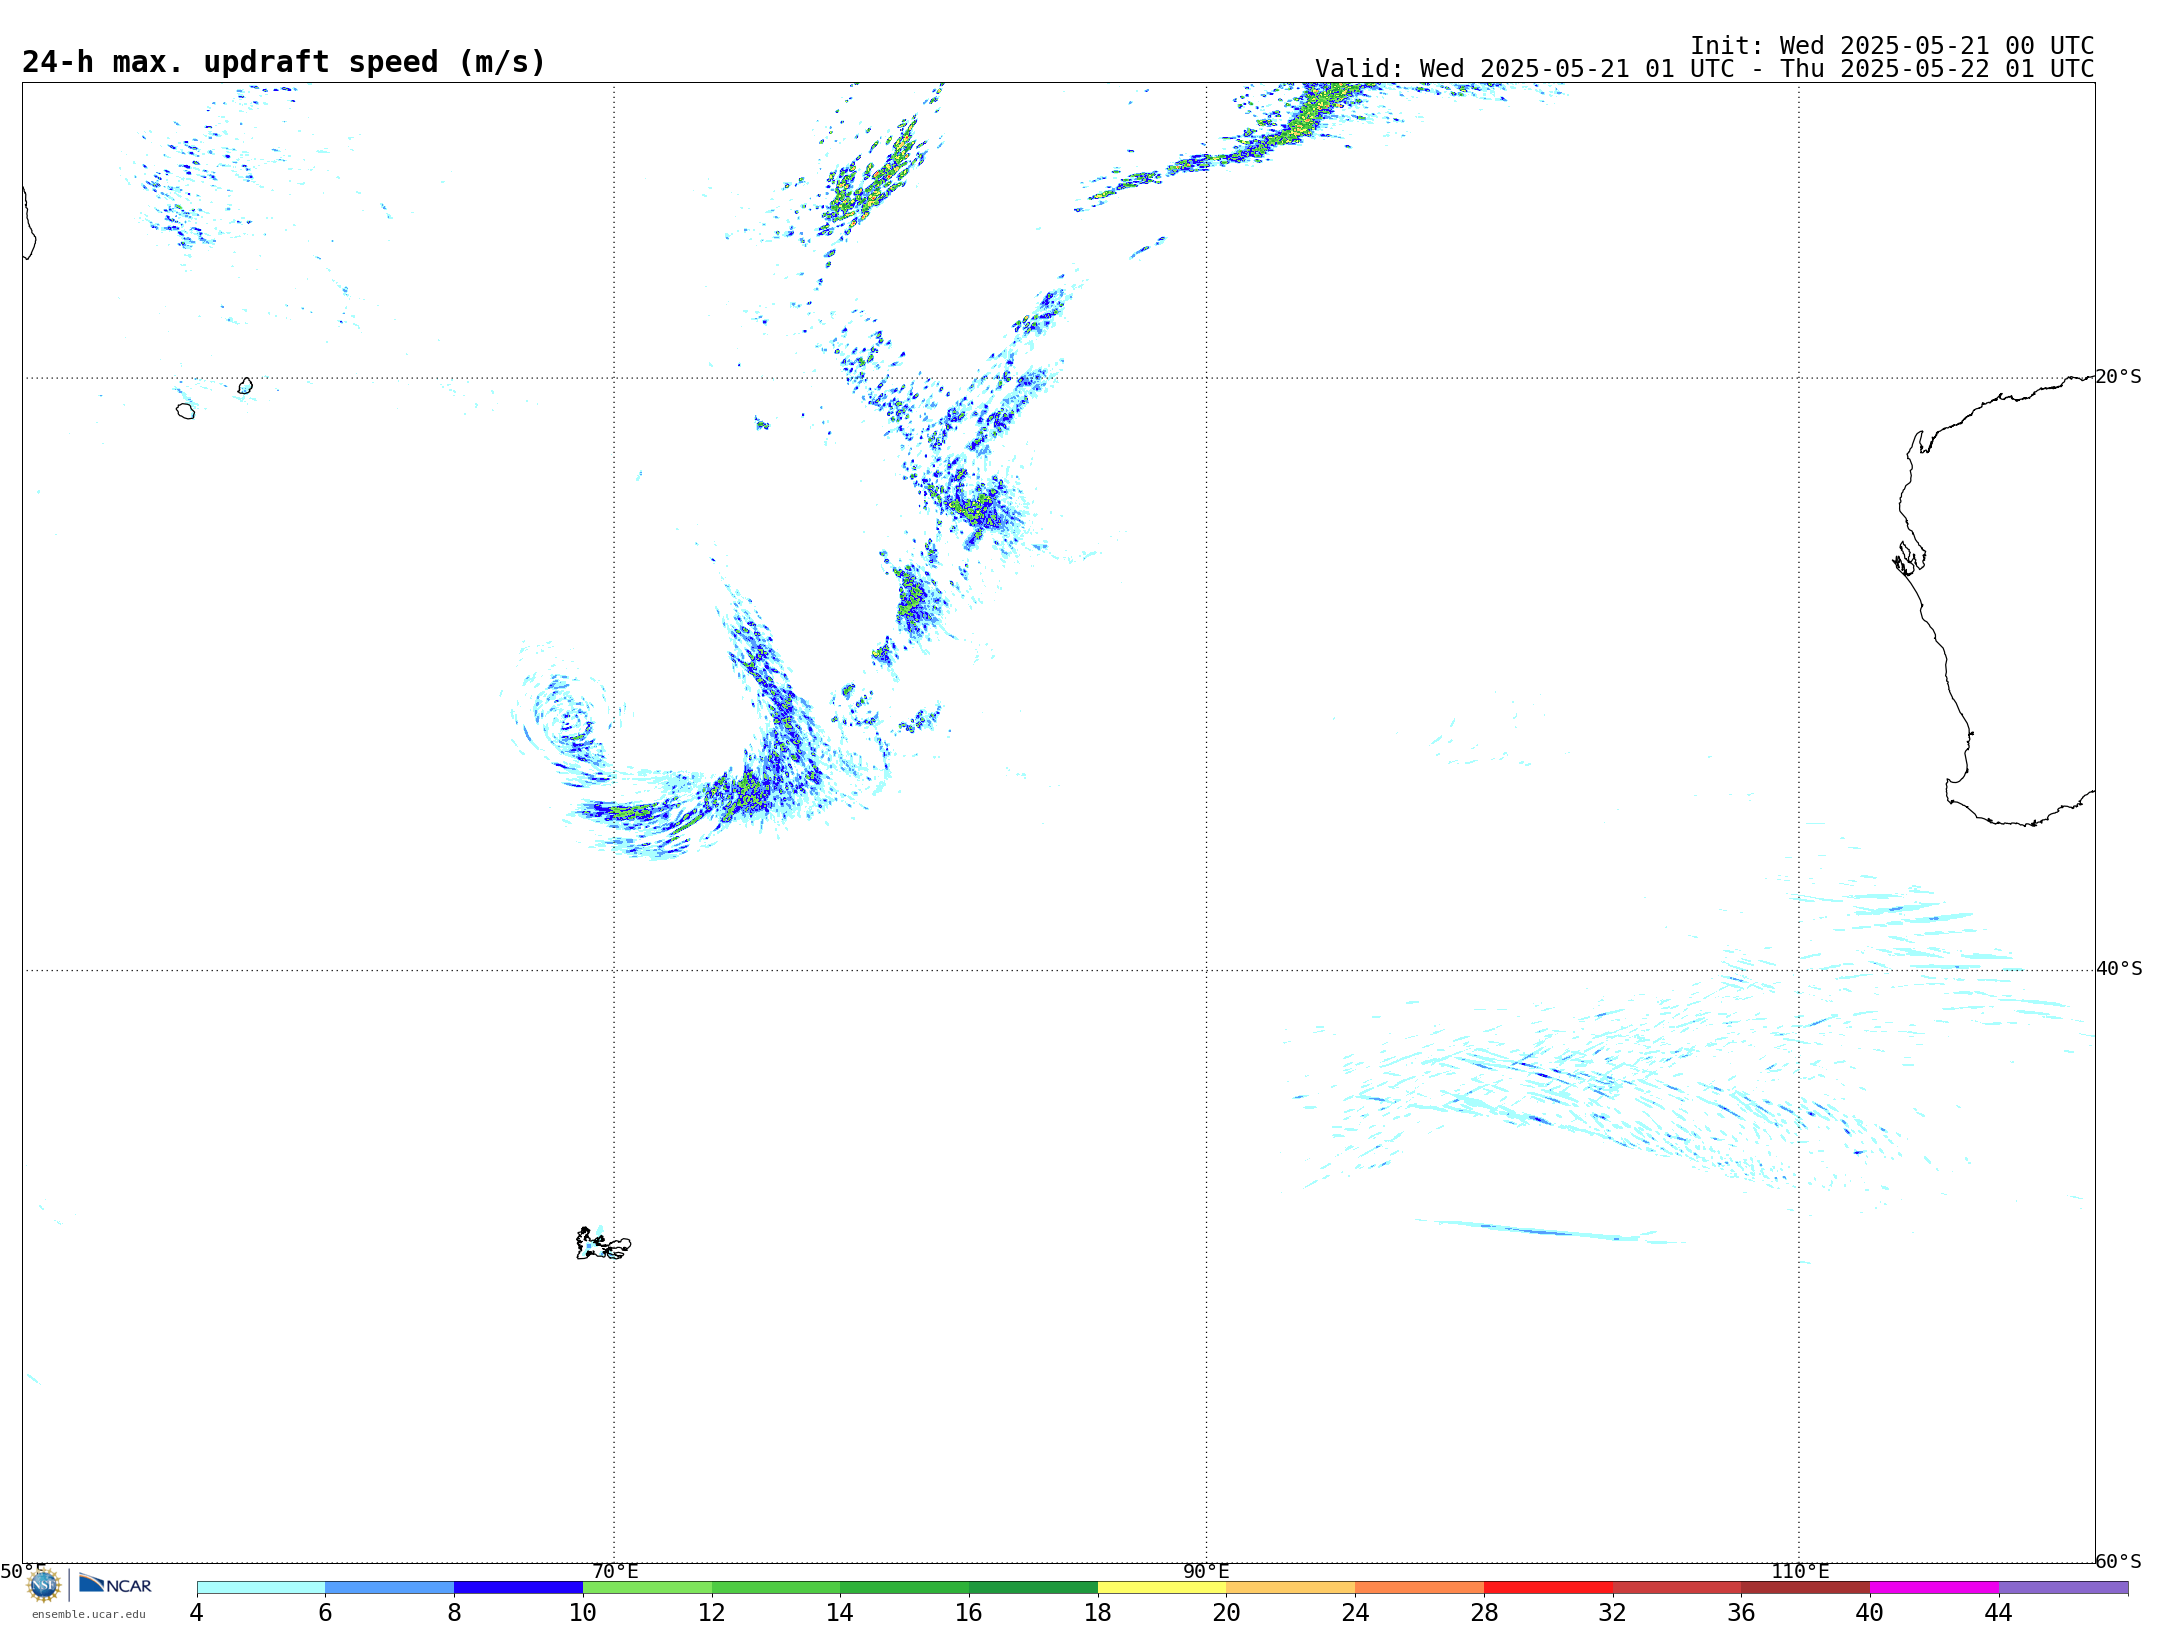Click the light cyan 4–6 color swatch
Image resolution: width=2160 pixels, height=1626 pixels.
pyautogui.click(x=261, y=1587)
